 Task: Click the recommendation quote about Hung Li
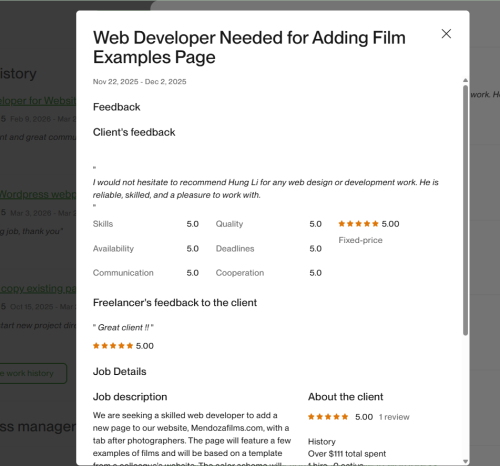[266, 188]
